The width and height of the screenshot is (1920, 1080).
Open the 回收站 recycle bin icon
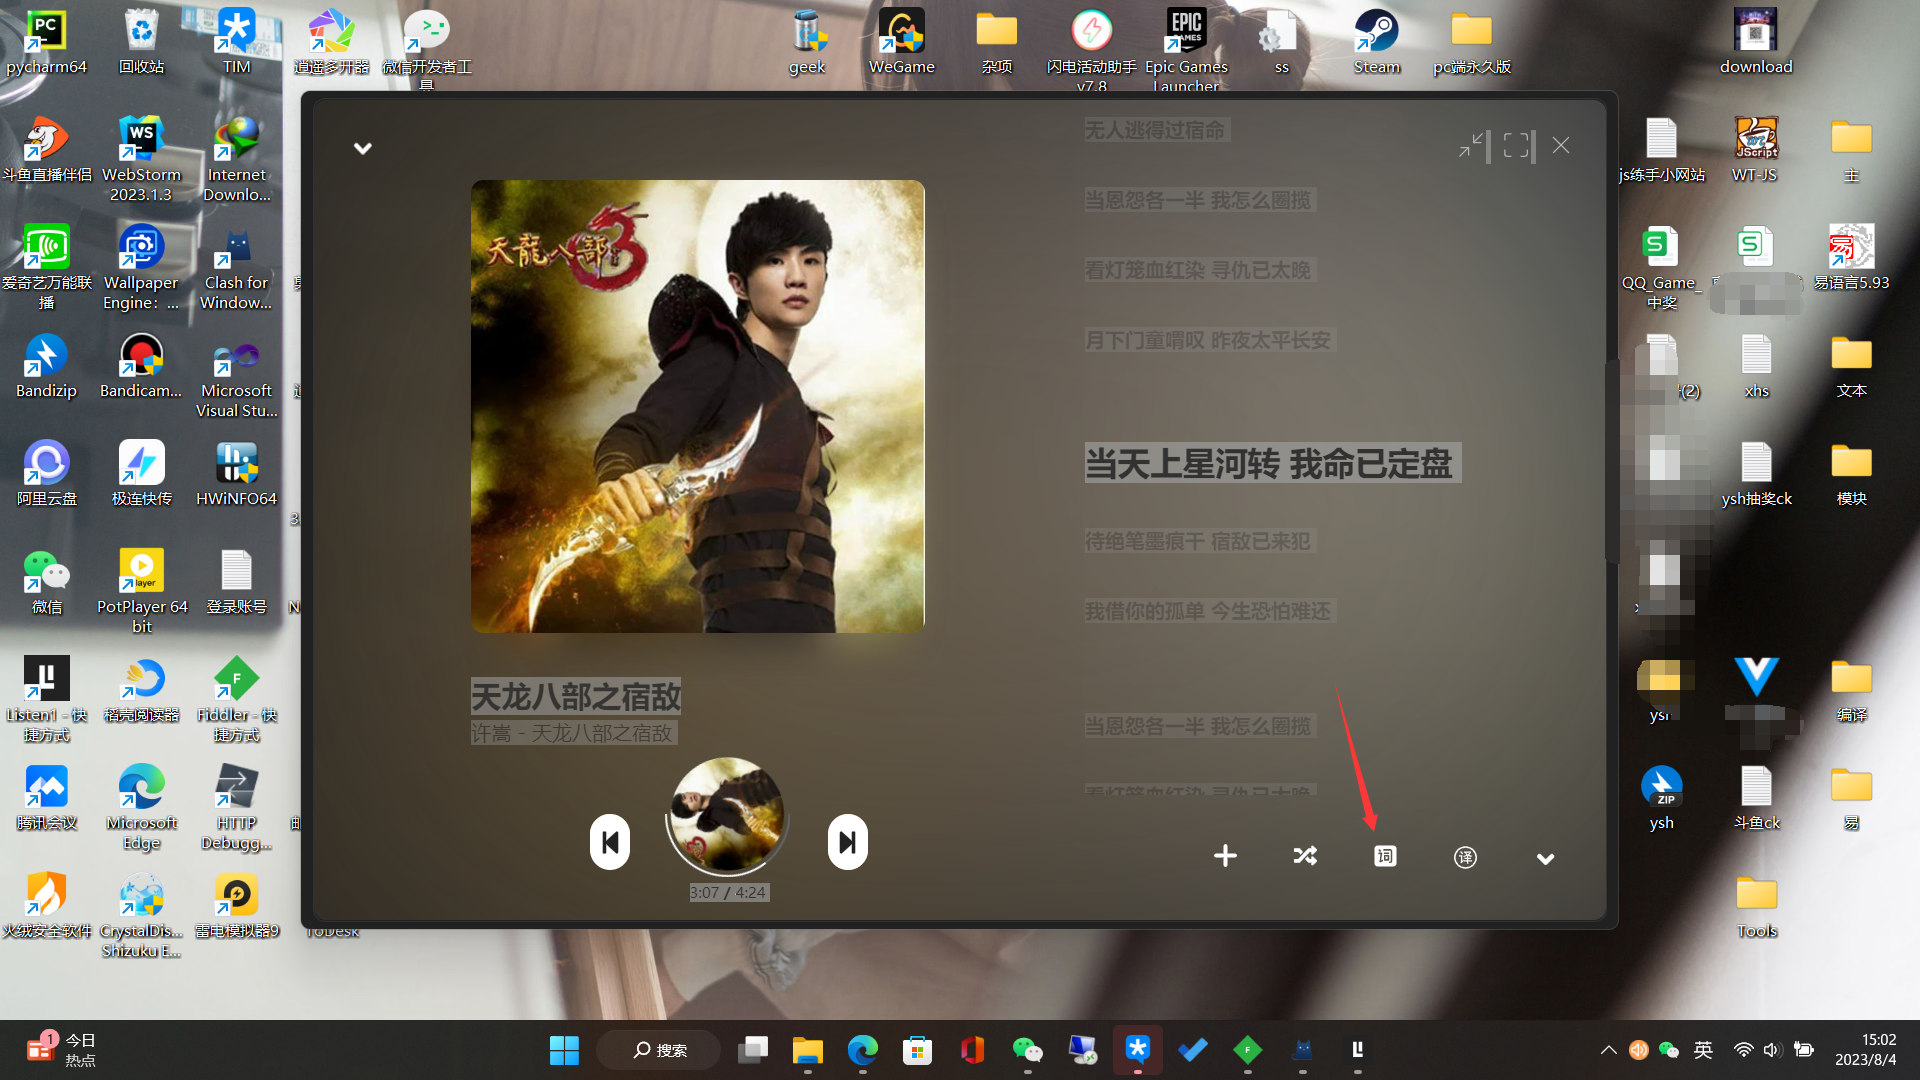point(141,43)
